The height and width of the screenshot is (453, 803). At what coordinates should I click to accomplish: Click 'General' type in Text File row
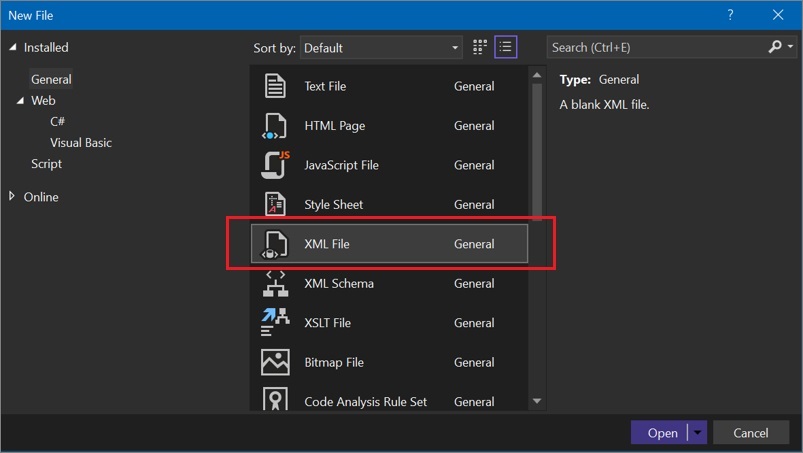474,86
